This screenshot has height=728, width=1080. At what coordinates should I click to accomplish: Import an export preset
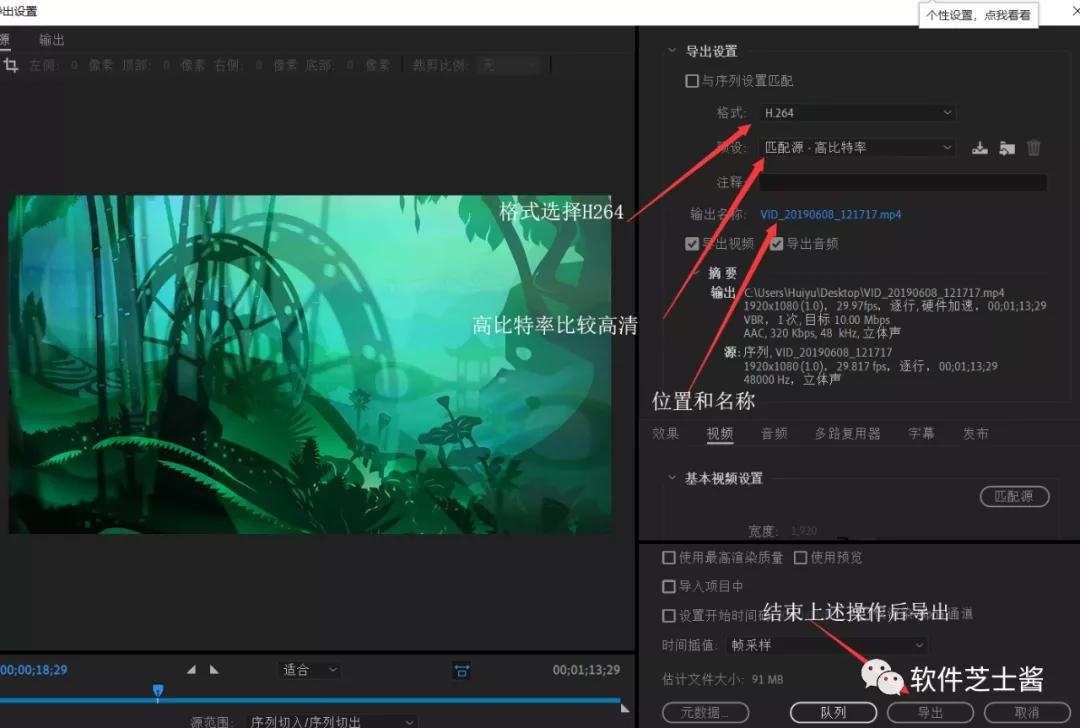coord(1006,147)
